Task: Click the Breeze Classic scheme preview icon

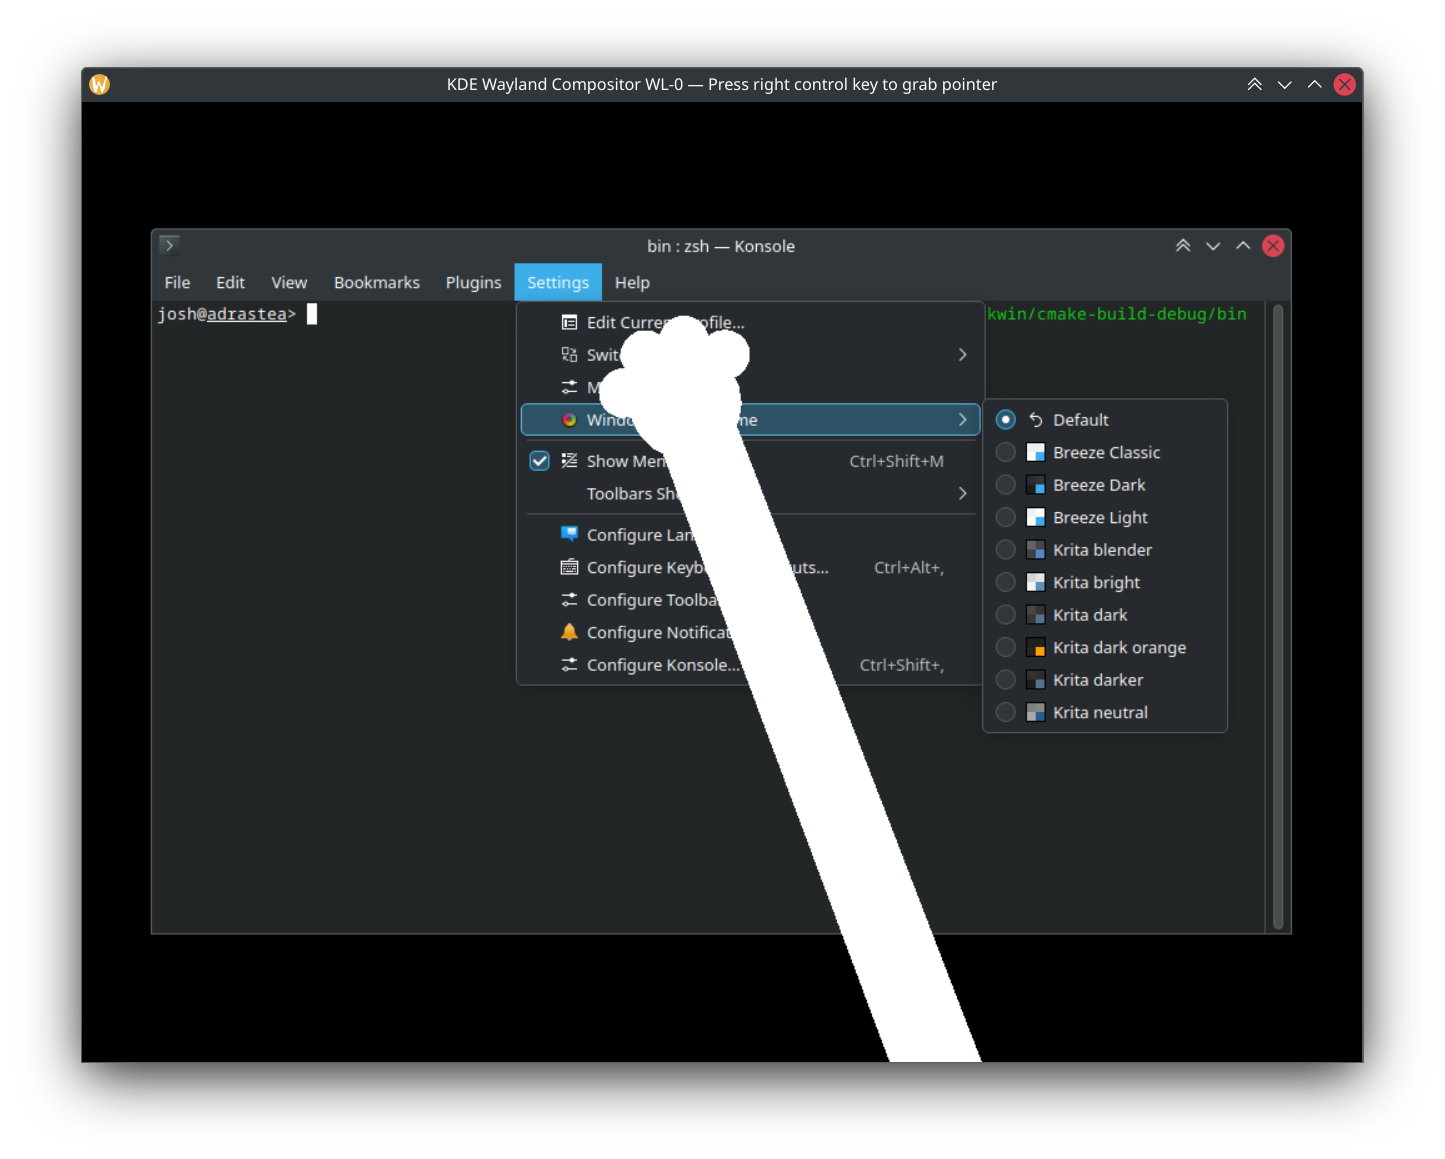Action: (x=1036, y=452)
